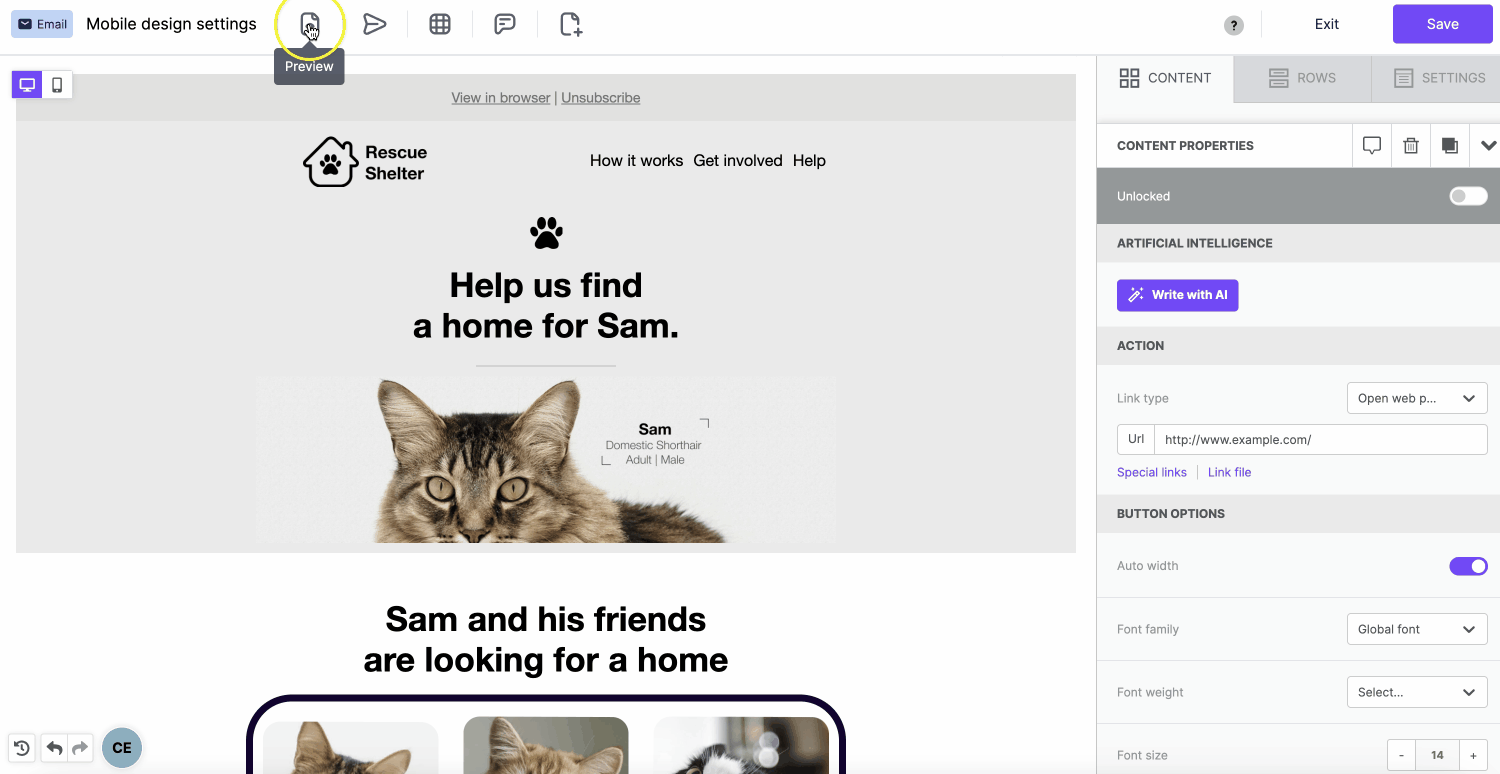Open the Font weight dropdown
The width and height of the screenshot is (1500, 774).
pos(1417,692)
